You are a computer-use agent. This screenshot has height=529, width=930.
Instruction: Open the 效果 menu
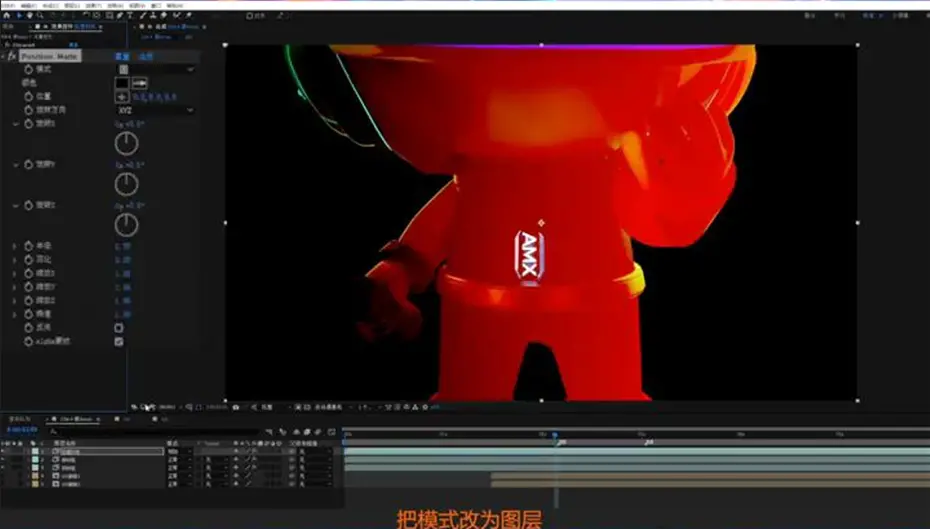point(94,5)
